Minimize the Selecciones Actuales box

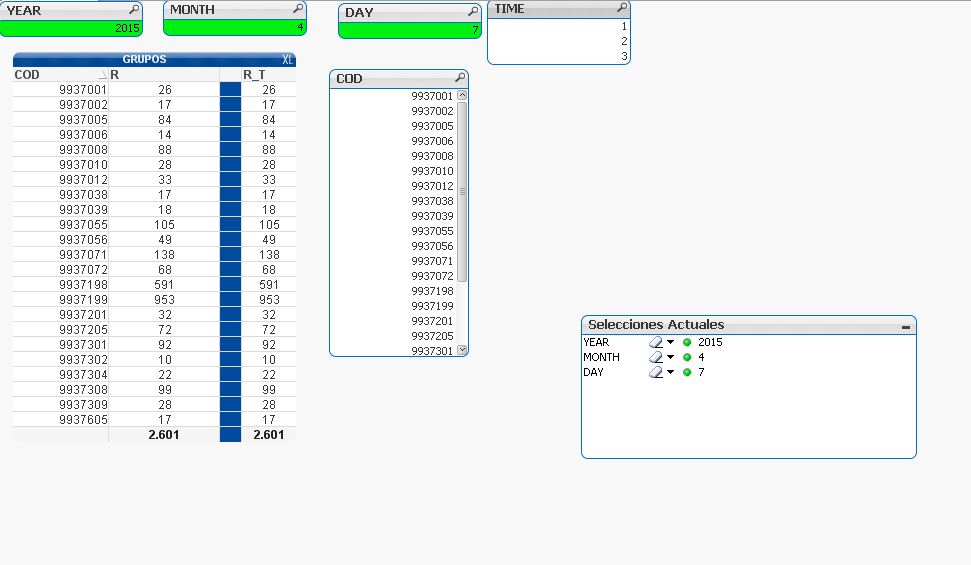tap(906, 326)
